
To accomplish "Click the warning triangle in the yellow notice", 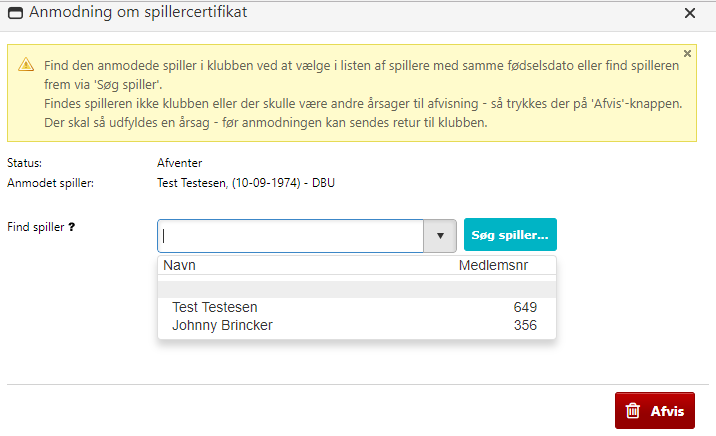I will [x=26, y=65].
